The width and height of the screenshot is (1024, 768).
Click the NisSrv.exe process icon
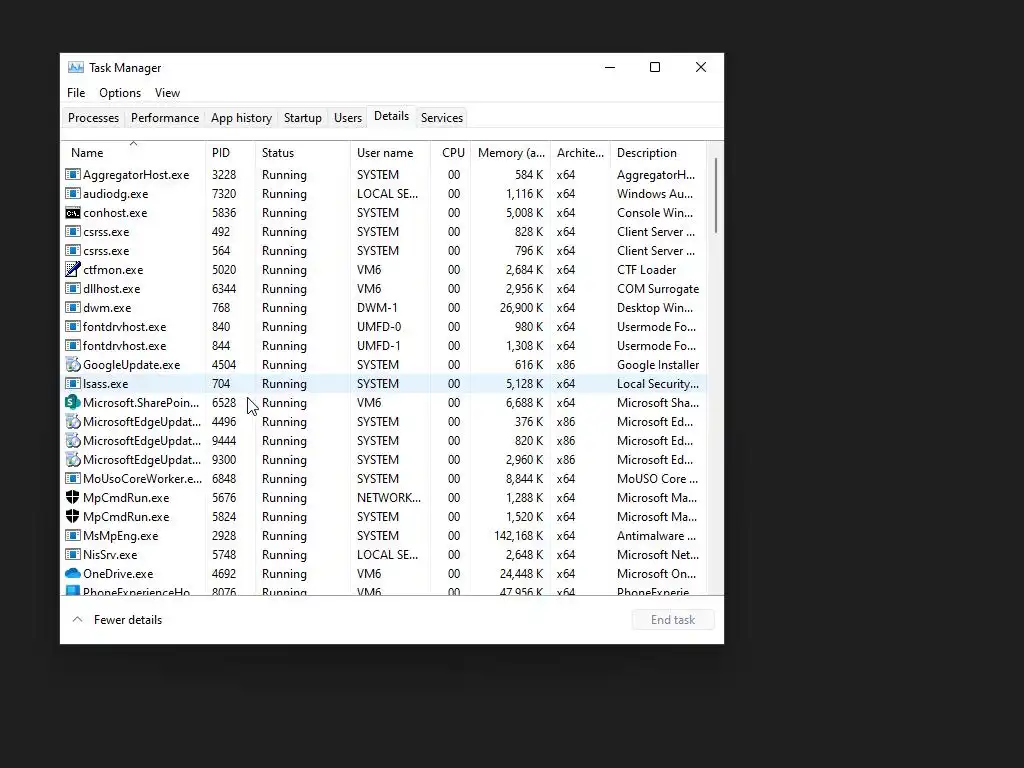pyautogui.click(x=72, y=554)
